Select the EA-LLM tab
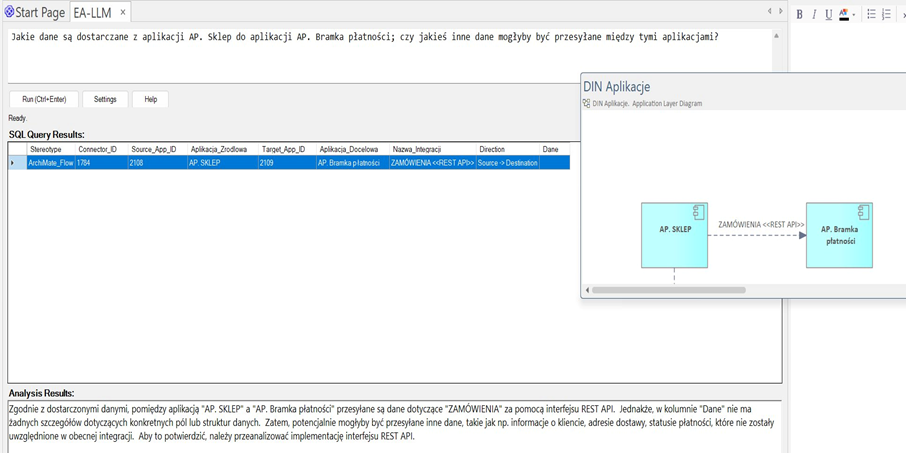906x453 pixels. pyautogui.click(x=92, y=13)
